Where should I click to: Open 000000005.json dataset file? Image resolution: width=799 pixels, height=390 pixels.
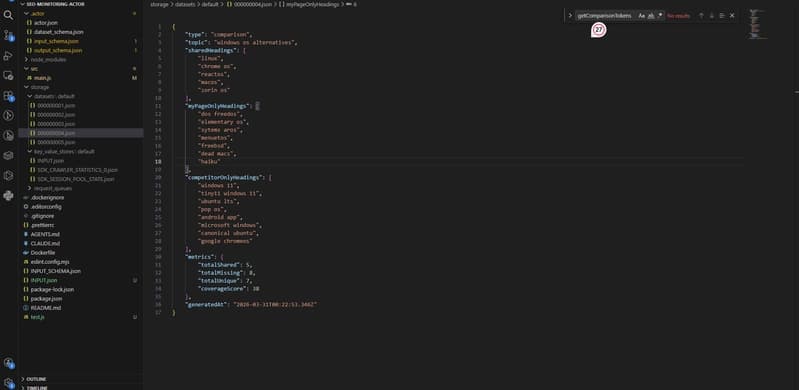coord(56,142)
